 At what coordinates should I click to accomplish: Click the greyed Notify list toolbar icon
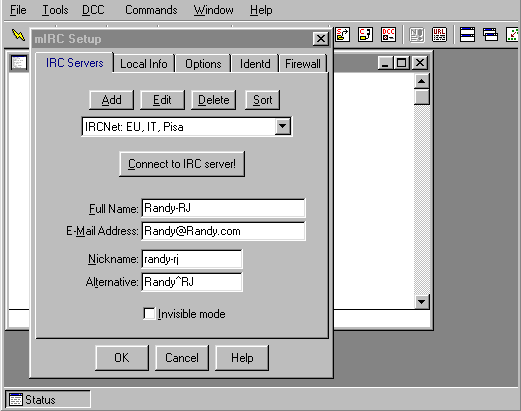coord(416,35)
